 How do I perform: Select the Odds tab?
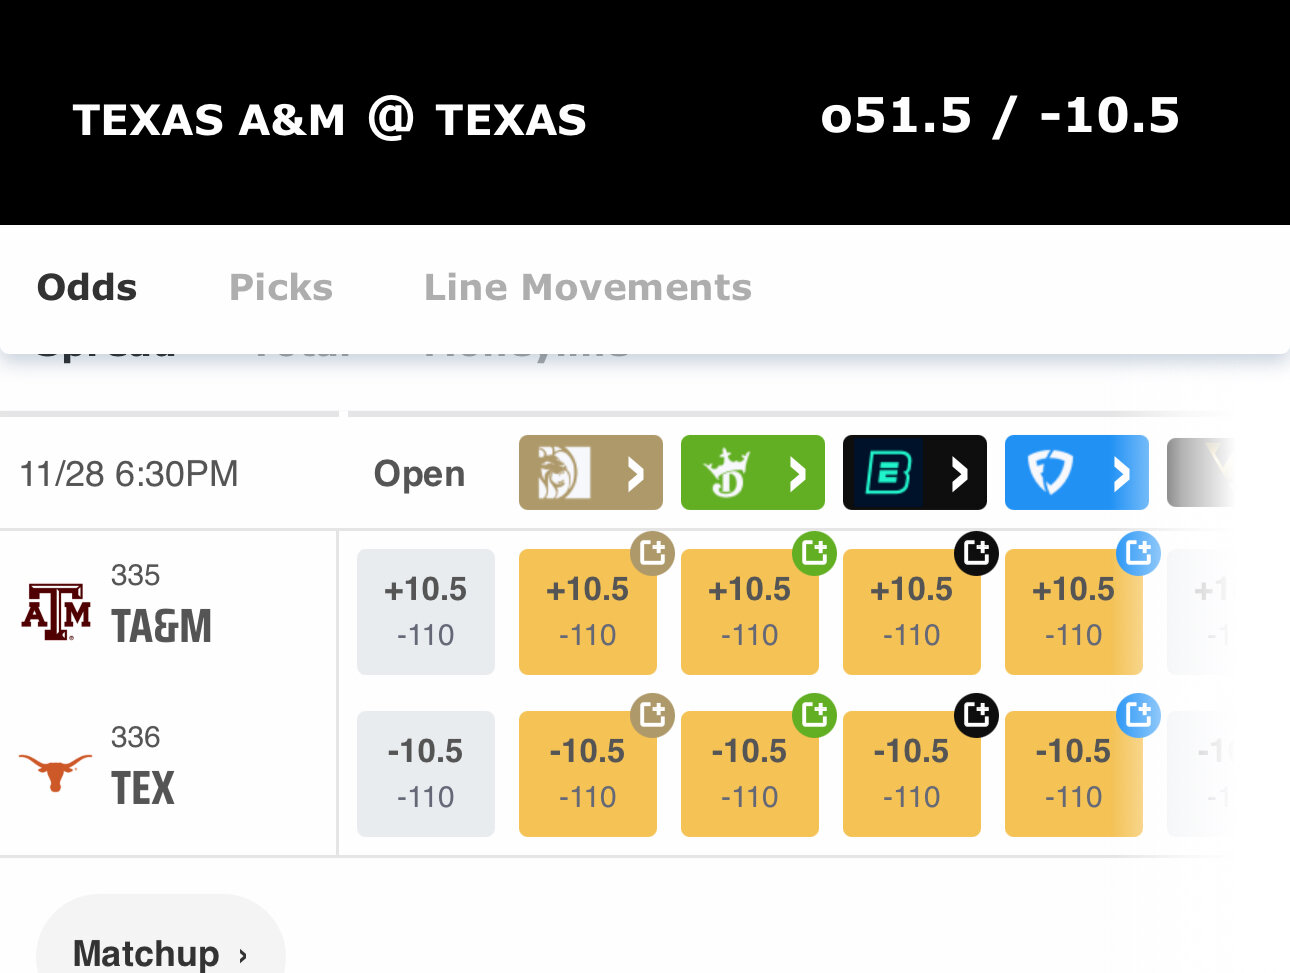(x=87, y=288)
